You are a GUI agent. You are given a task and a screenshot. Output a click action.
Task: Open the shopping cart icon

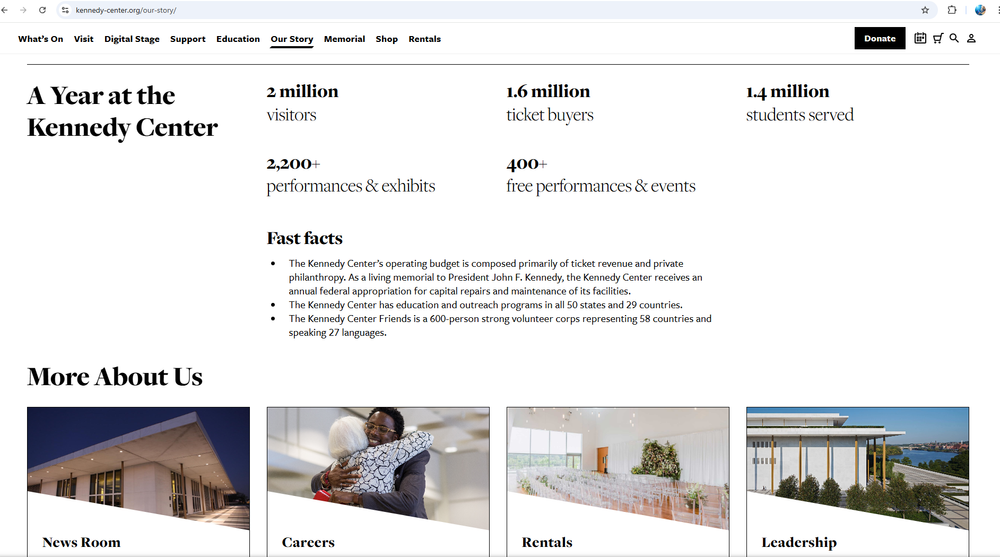tap(937, 39)
